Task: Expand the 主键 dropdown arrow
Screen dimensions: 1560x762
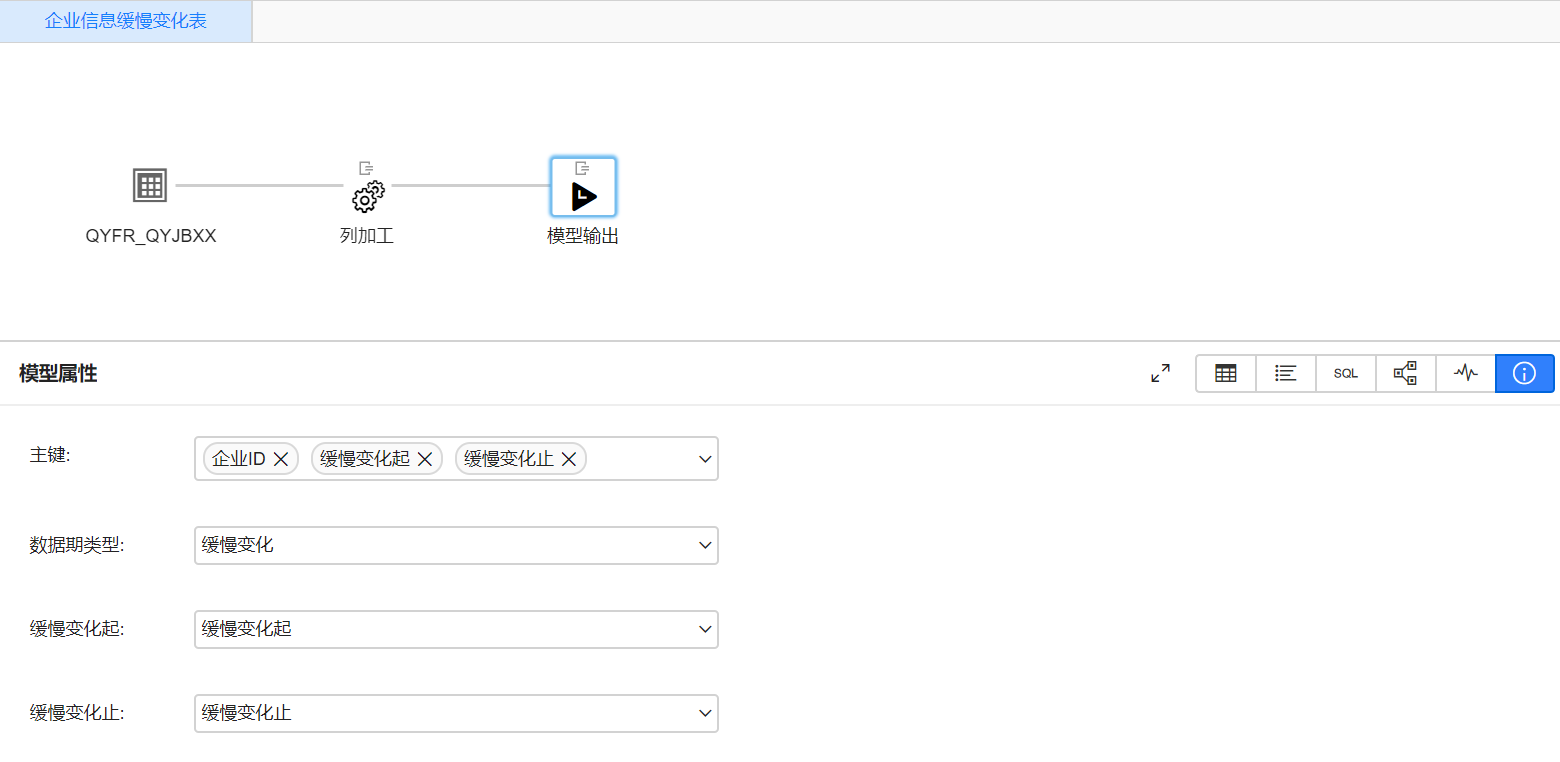Action: click(x=705, y=459)
